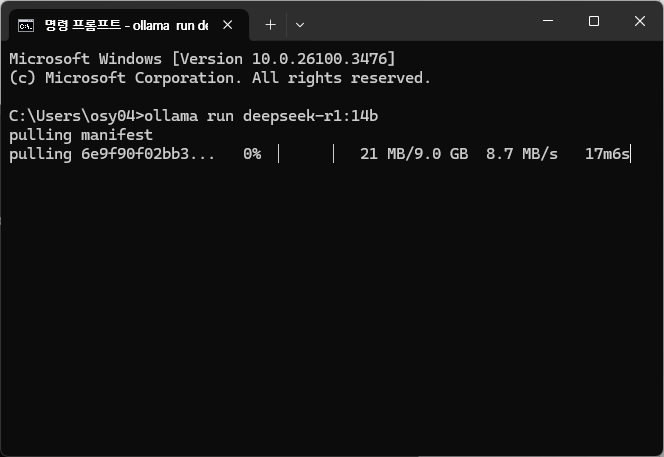664x457 pixels.
Task: Click the 17m6s remaining time
Action: (x=608, y=154)
